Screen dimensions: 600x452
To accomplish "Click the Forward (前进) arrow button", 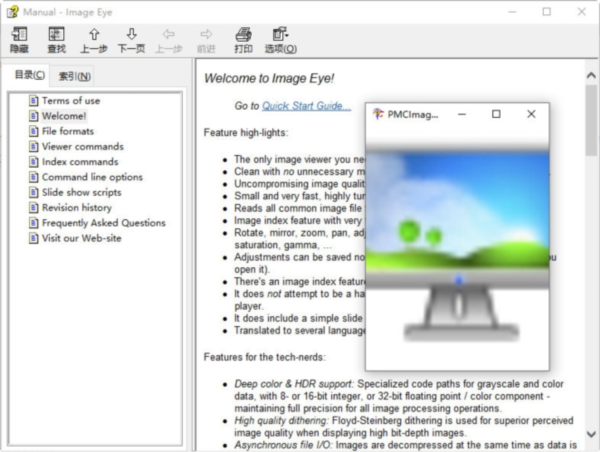I will (206, 40).
